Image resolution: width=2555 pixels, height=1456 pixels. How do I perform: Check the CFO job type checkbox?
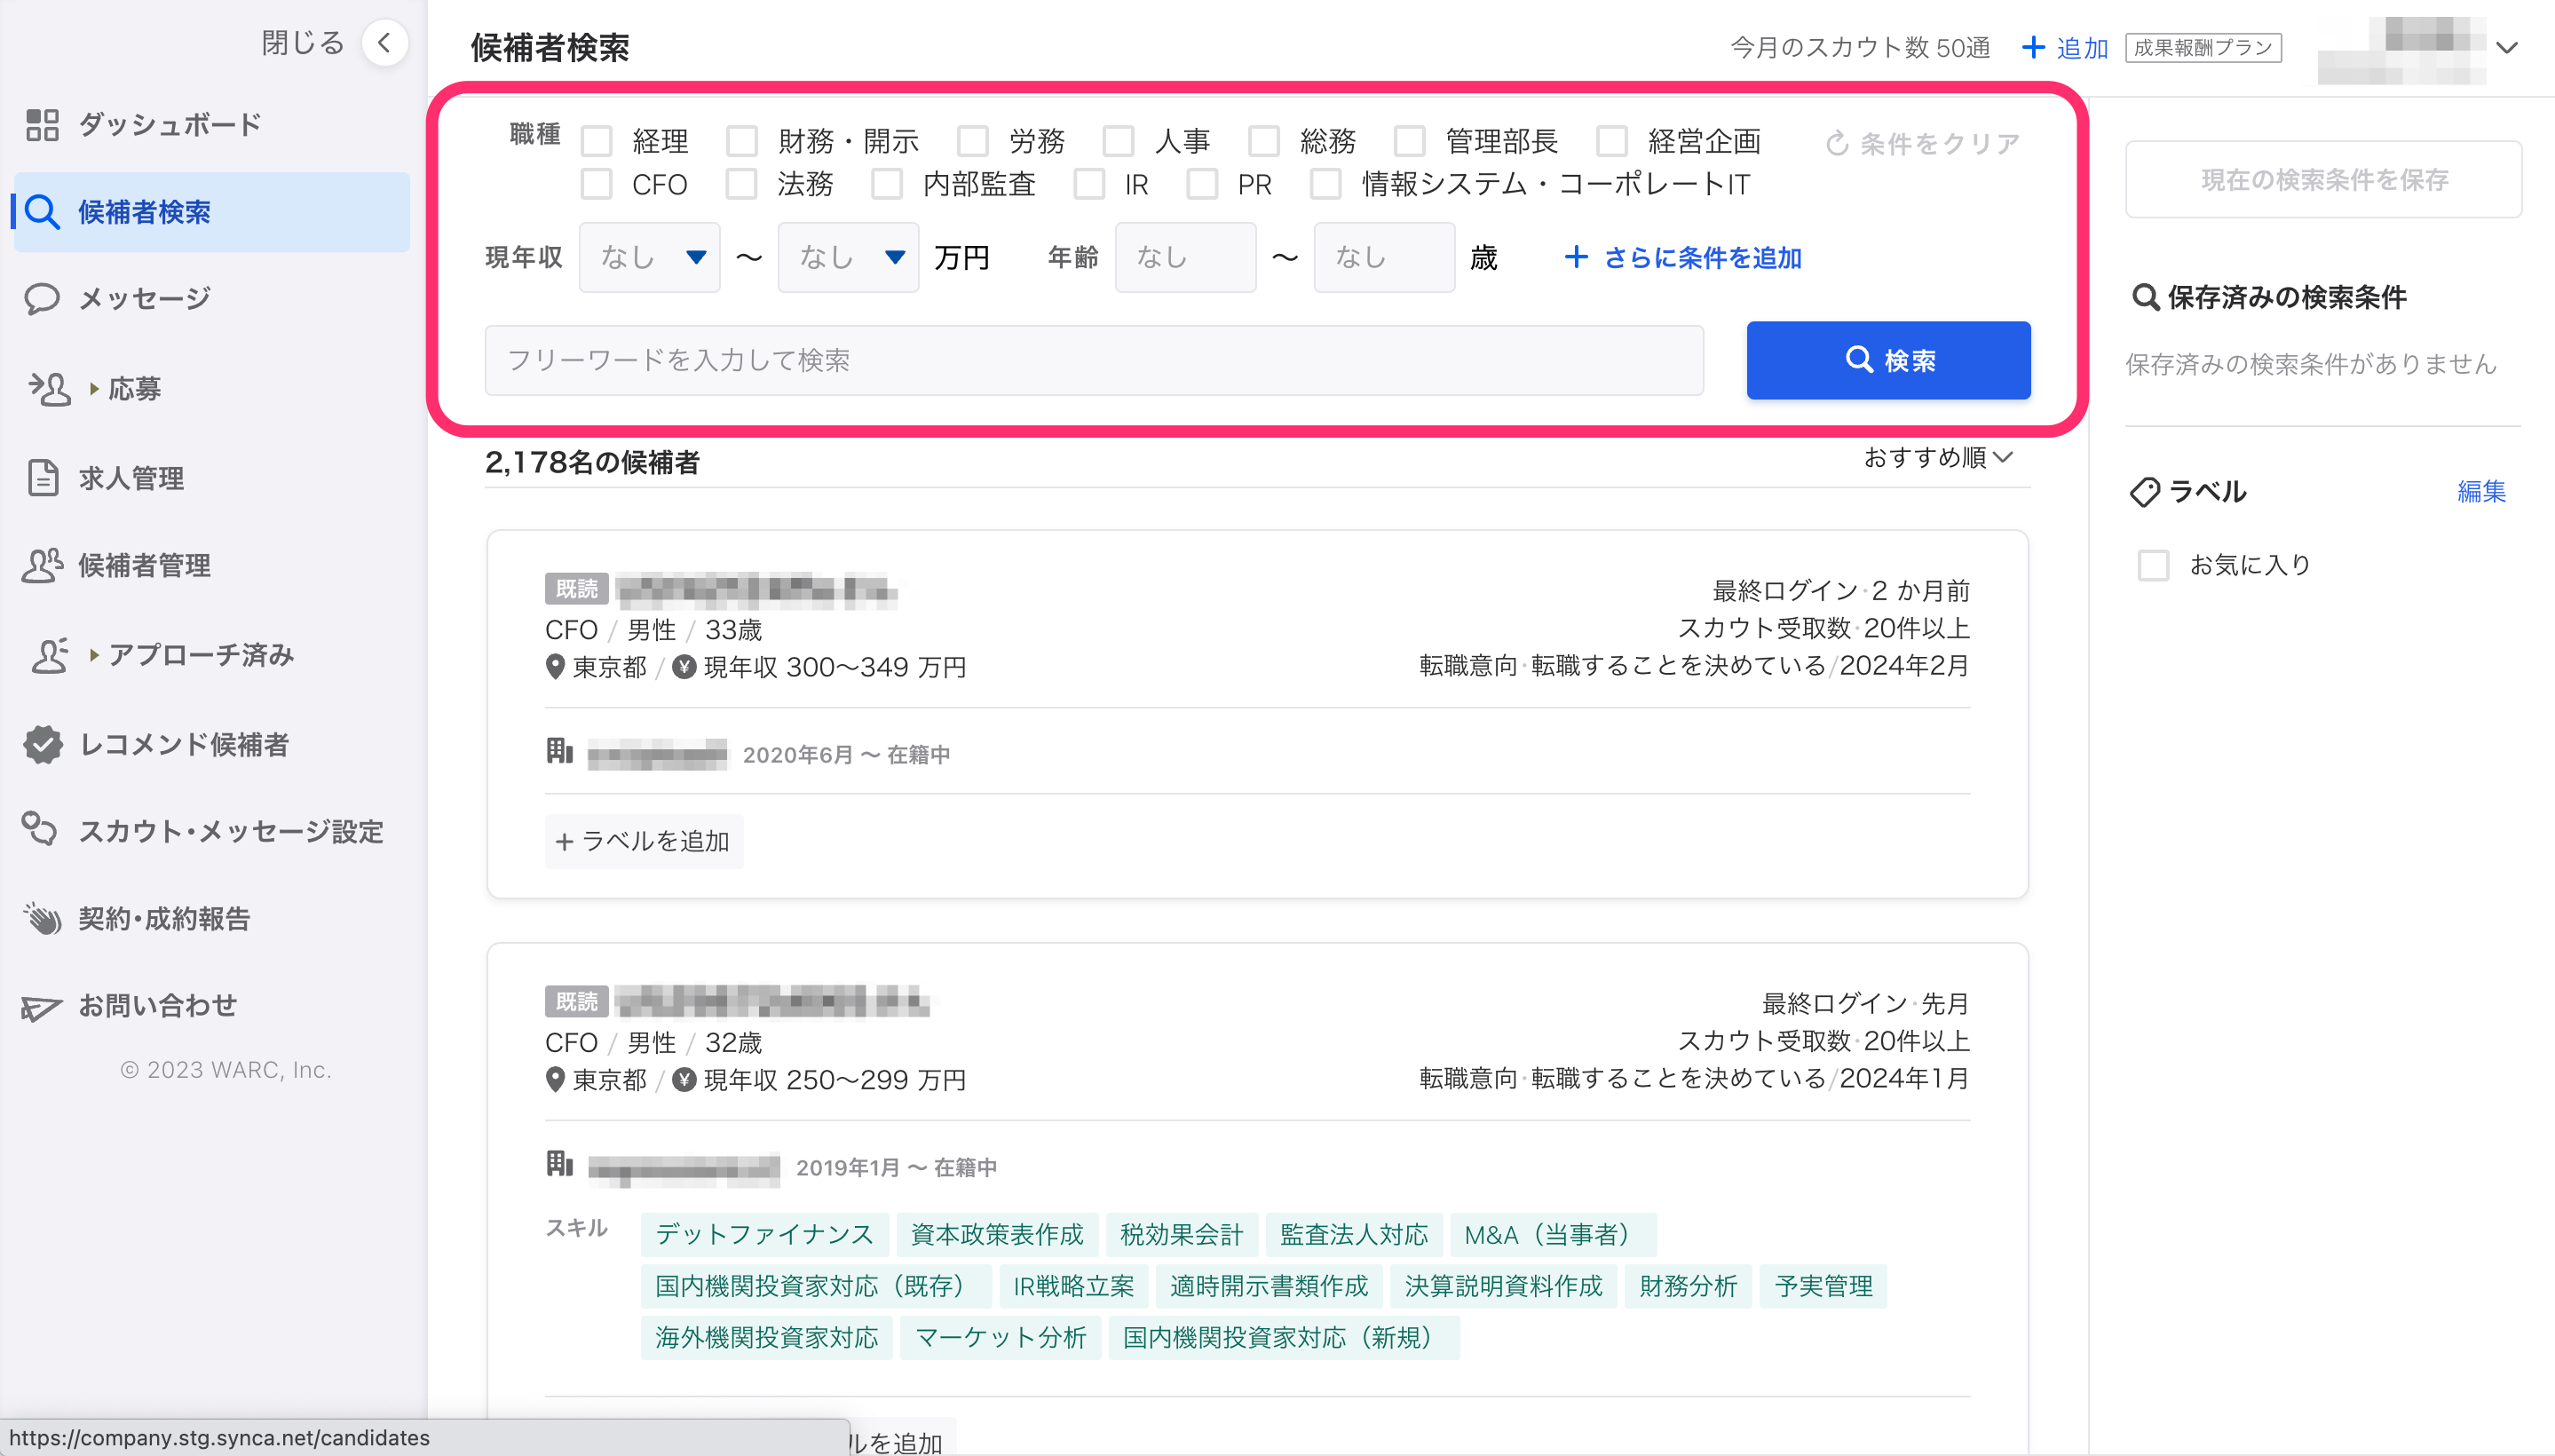(x=597, y=184)
